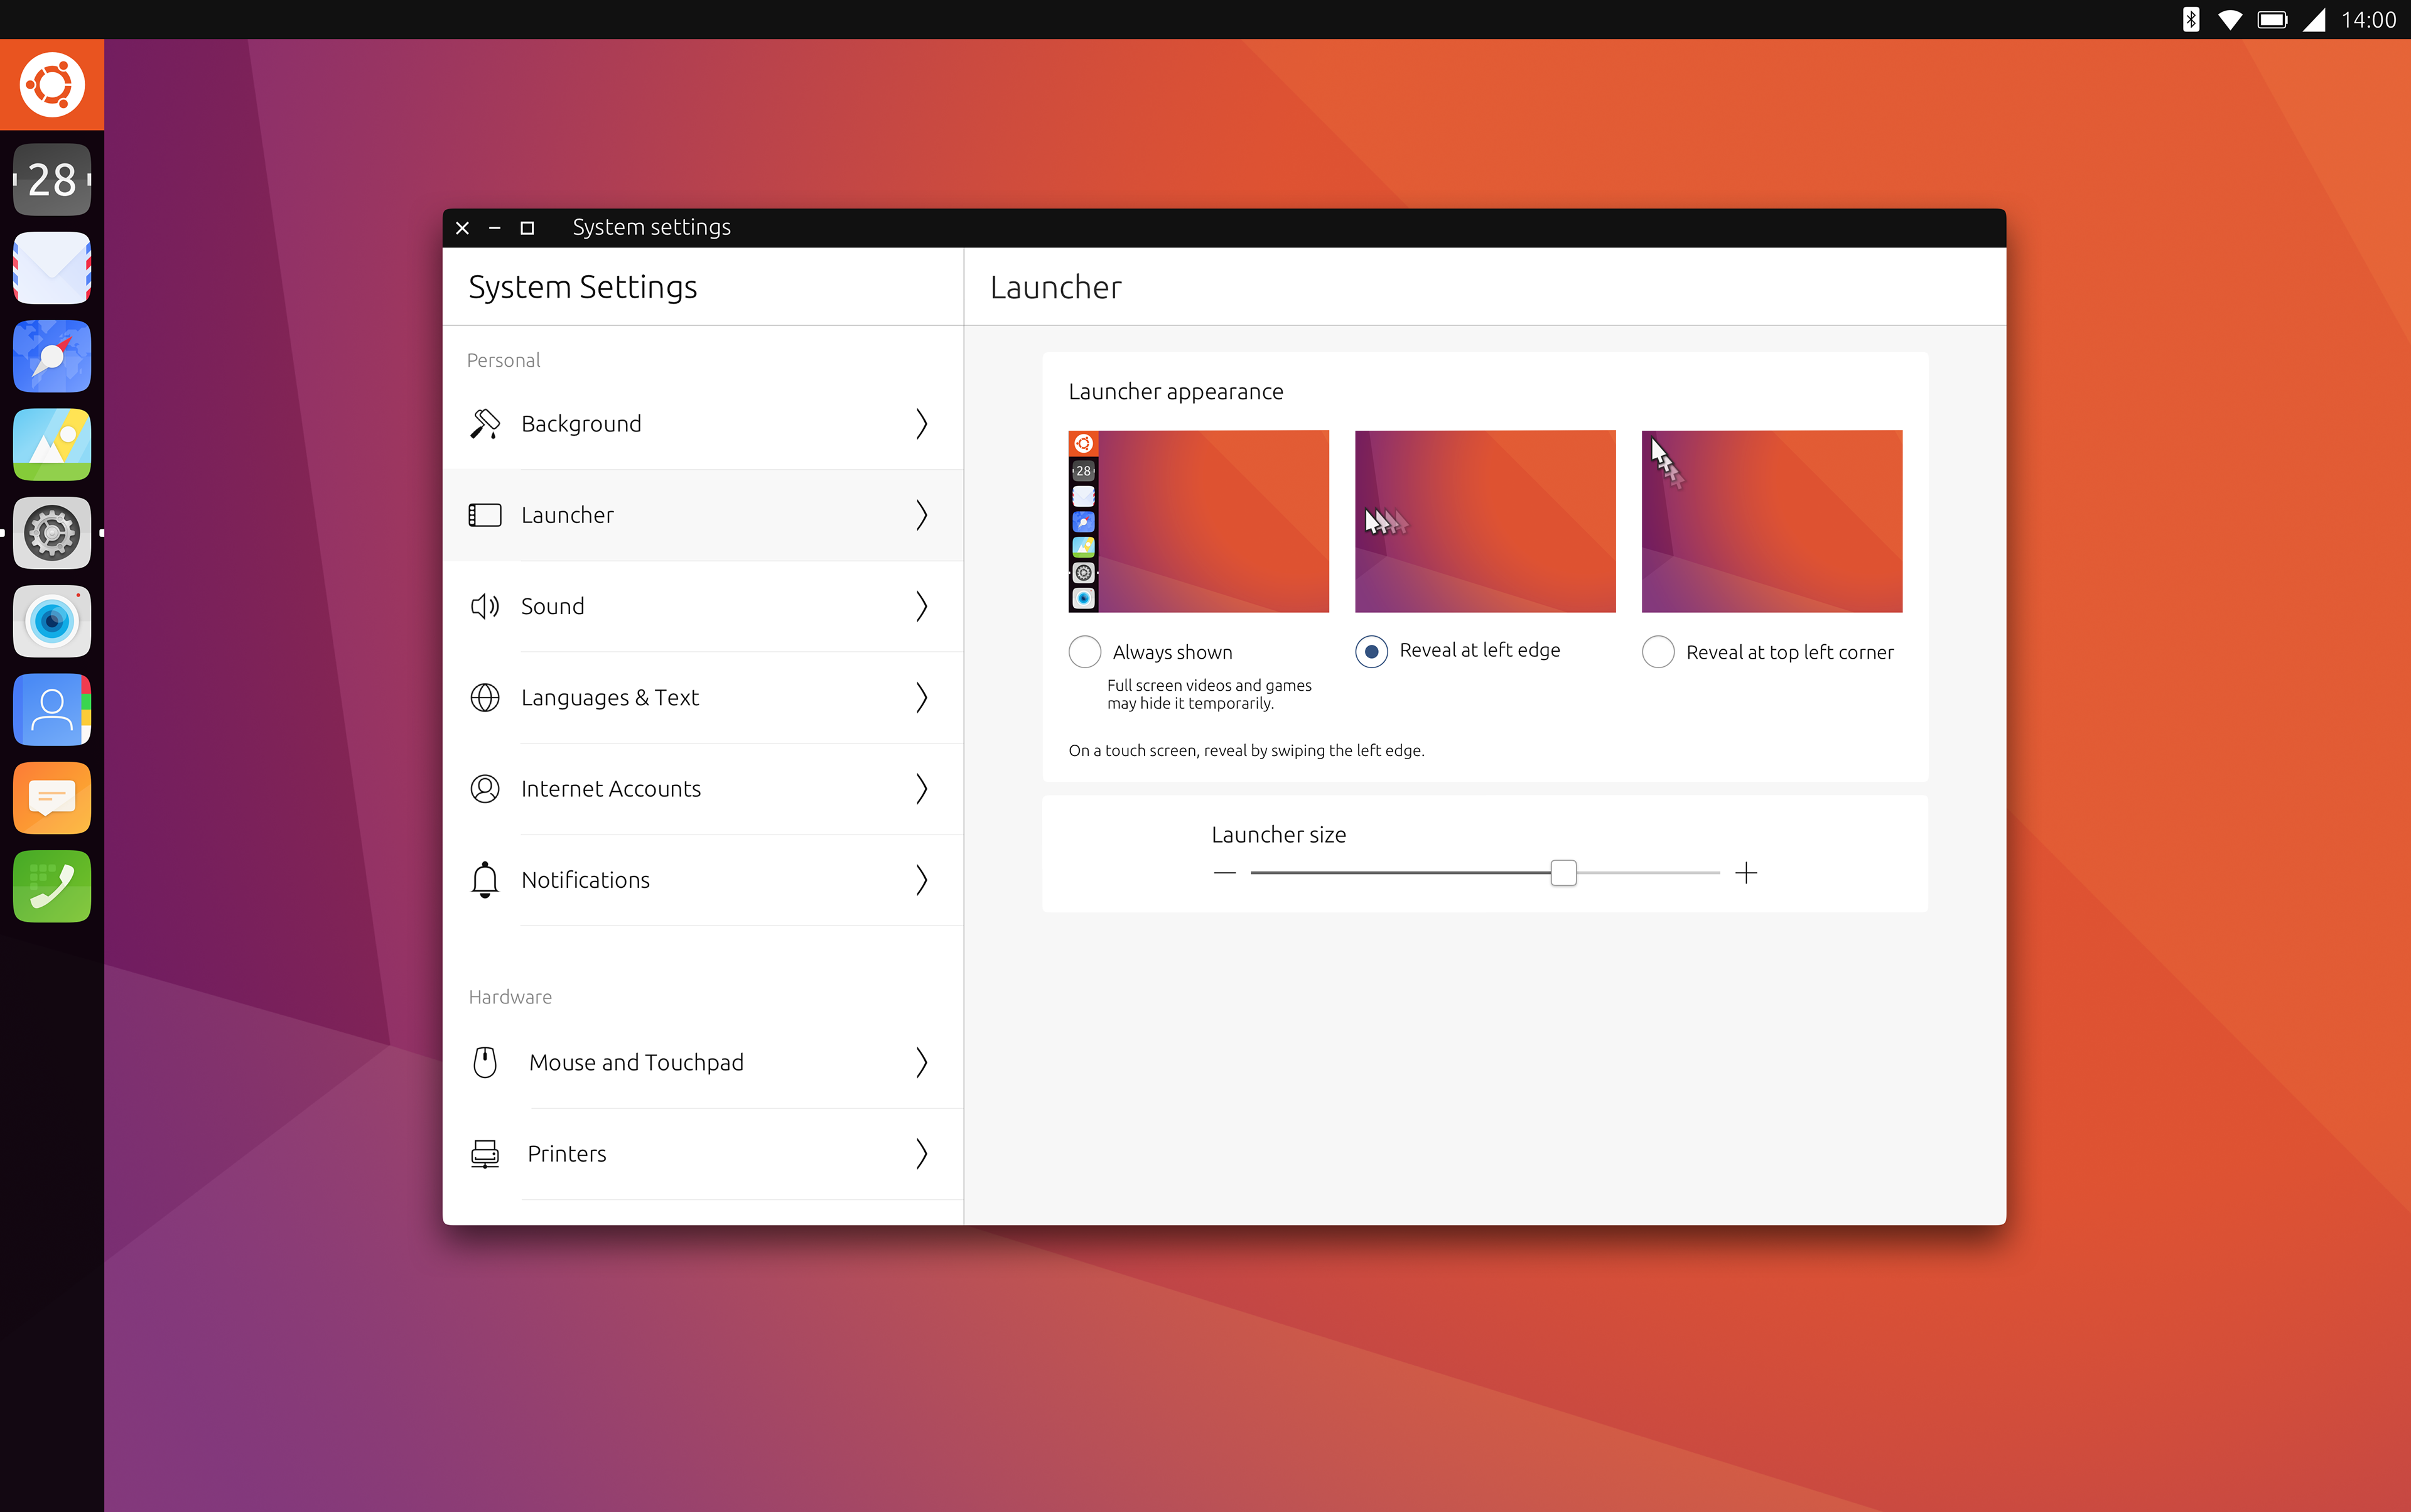Click the 14:00 clock indicator
This screenshot has width=2411, height=1512.
[2368, 20]
